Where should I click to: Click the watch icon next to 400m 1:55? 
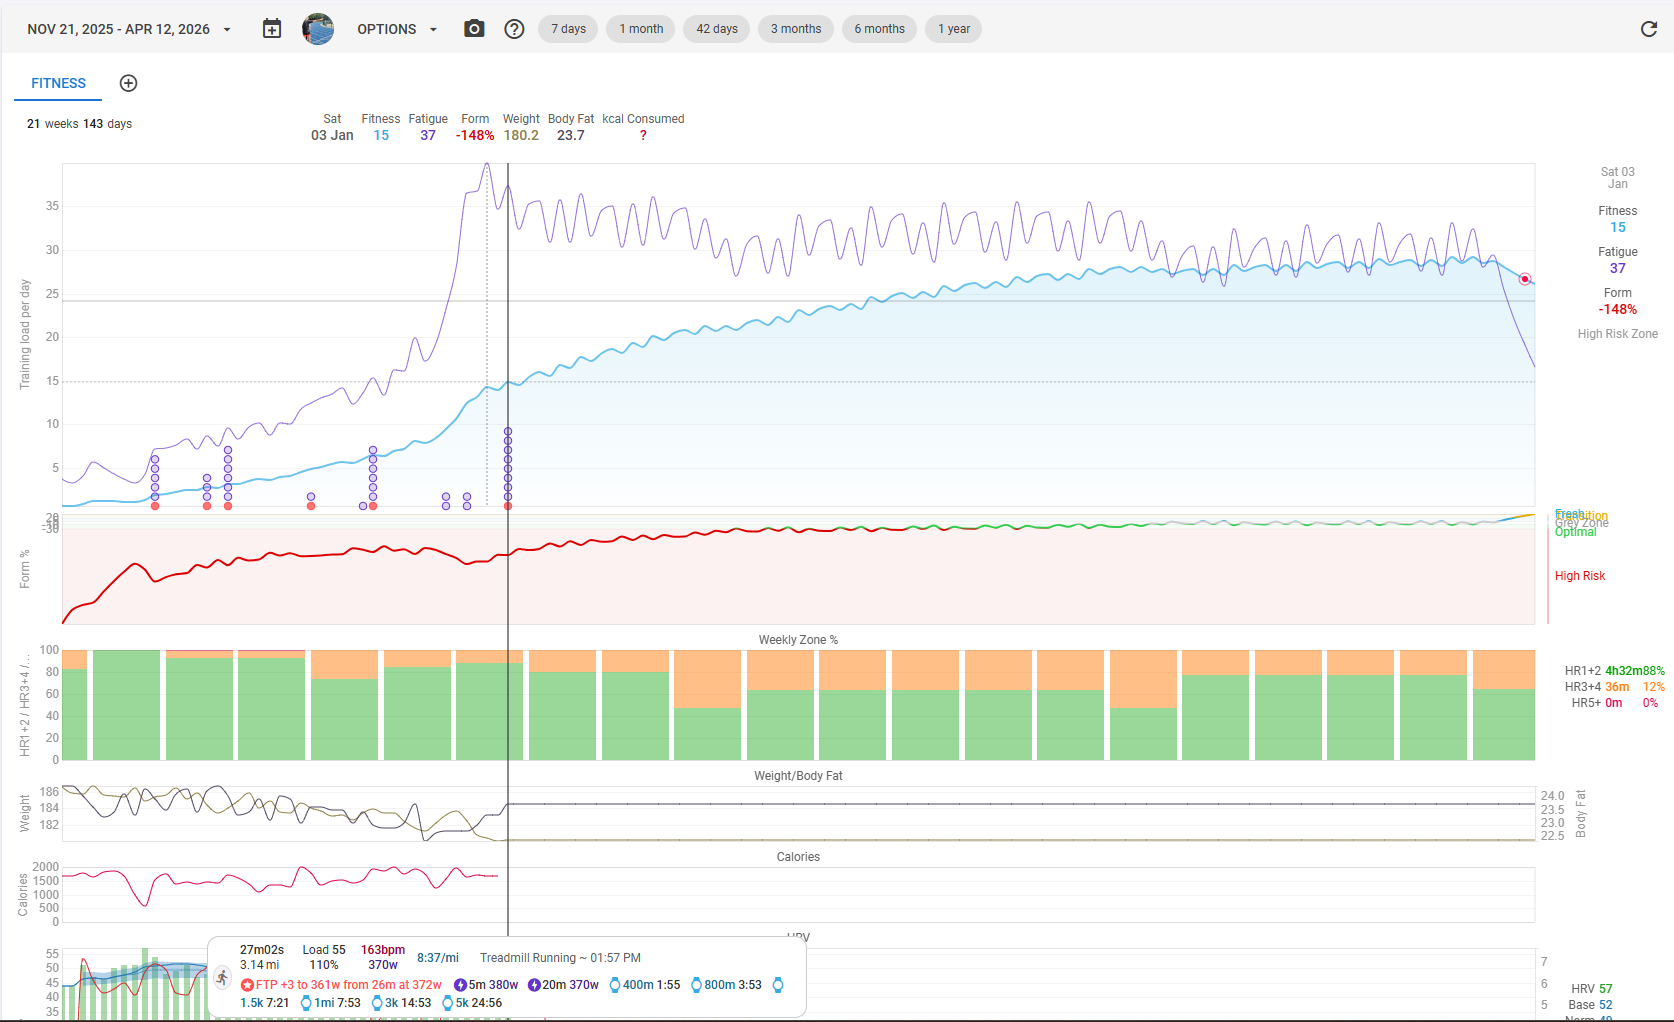615,985
